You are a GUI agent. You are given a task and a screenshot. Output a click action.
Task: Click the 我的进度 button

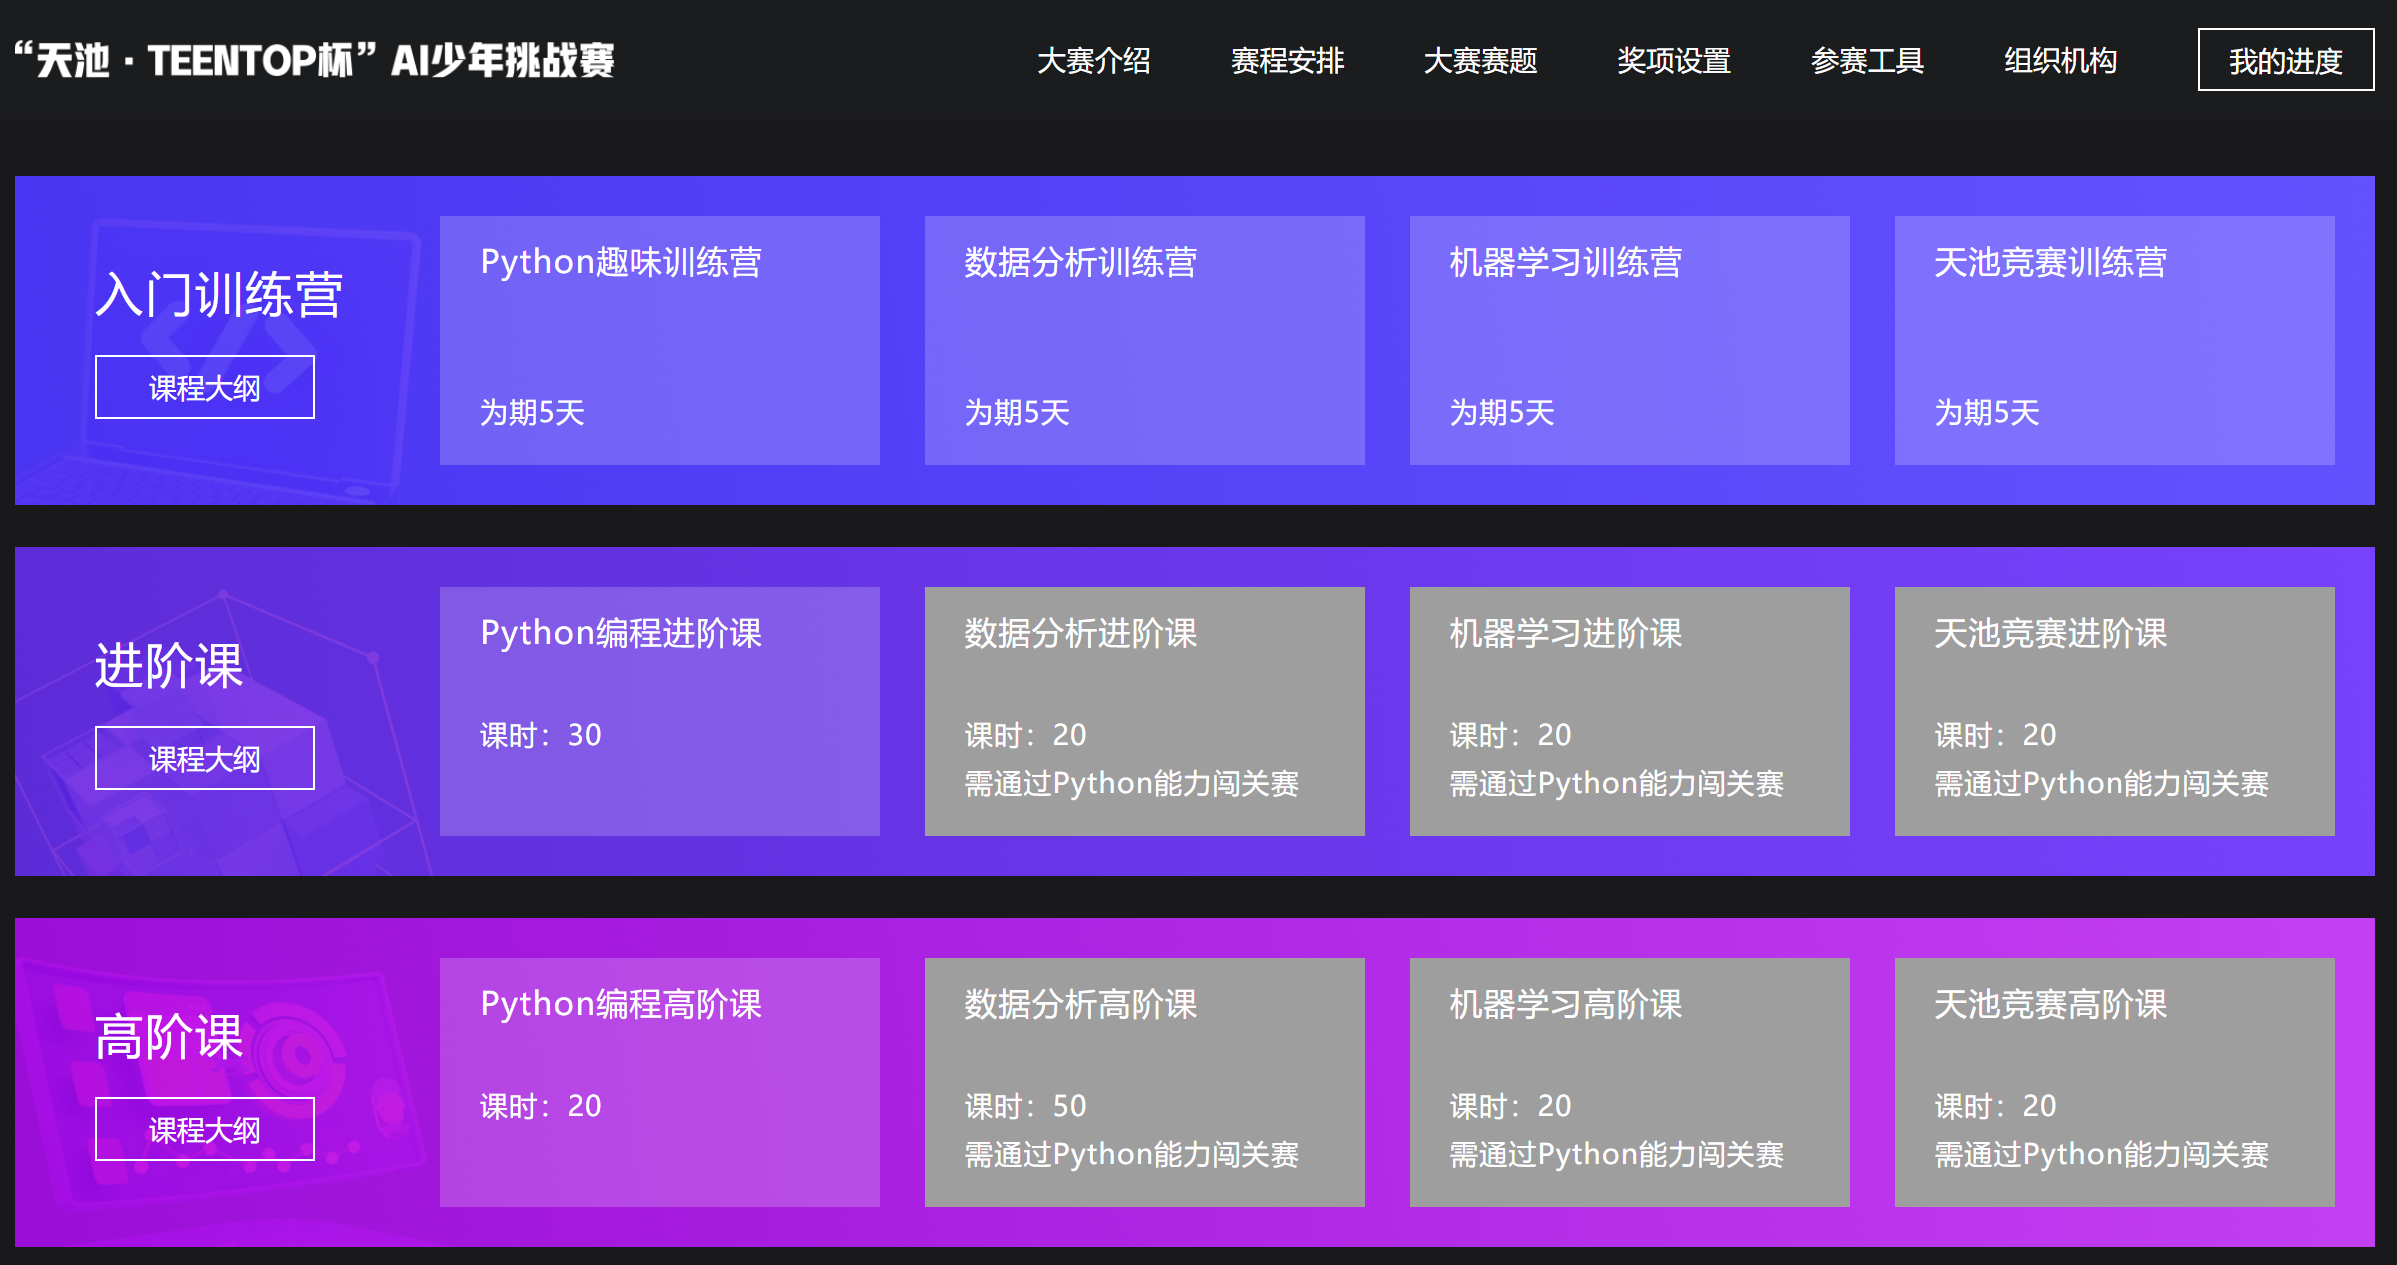(2285, 61)
